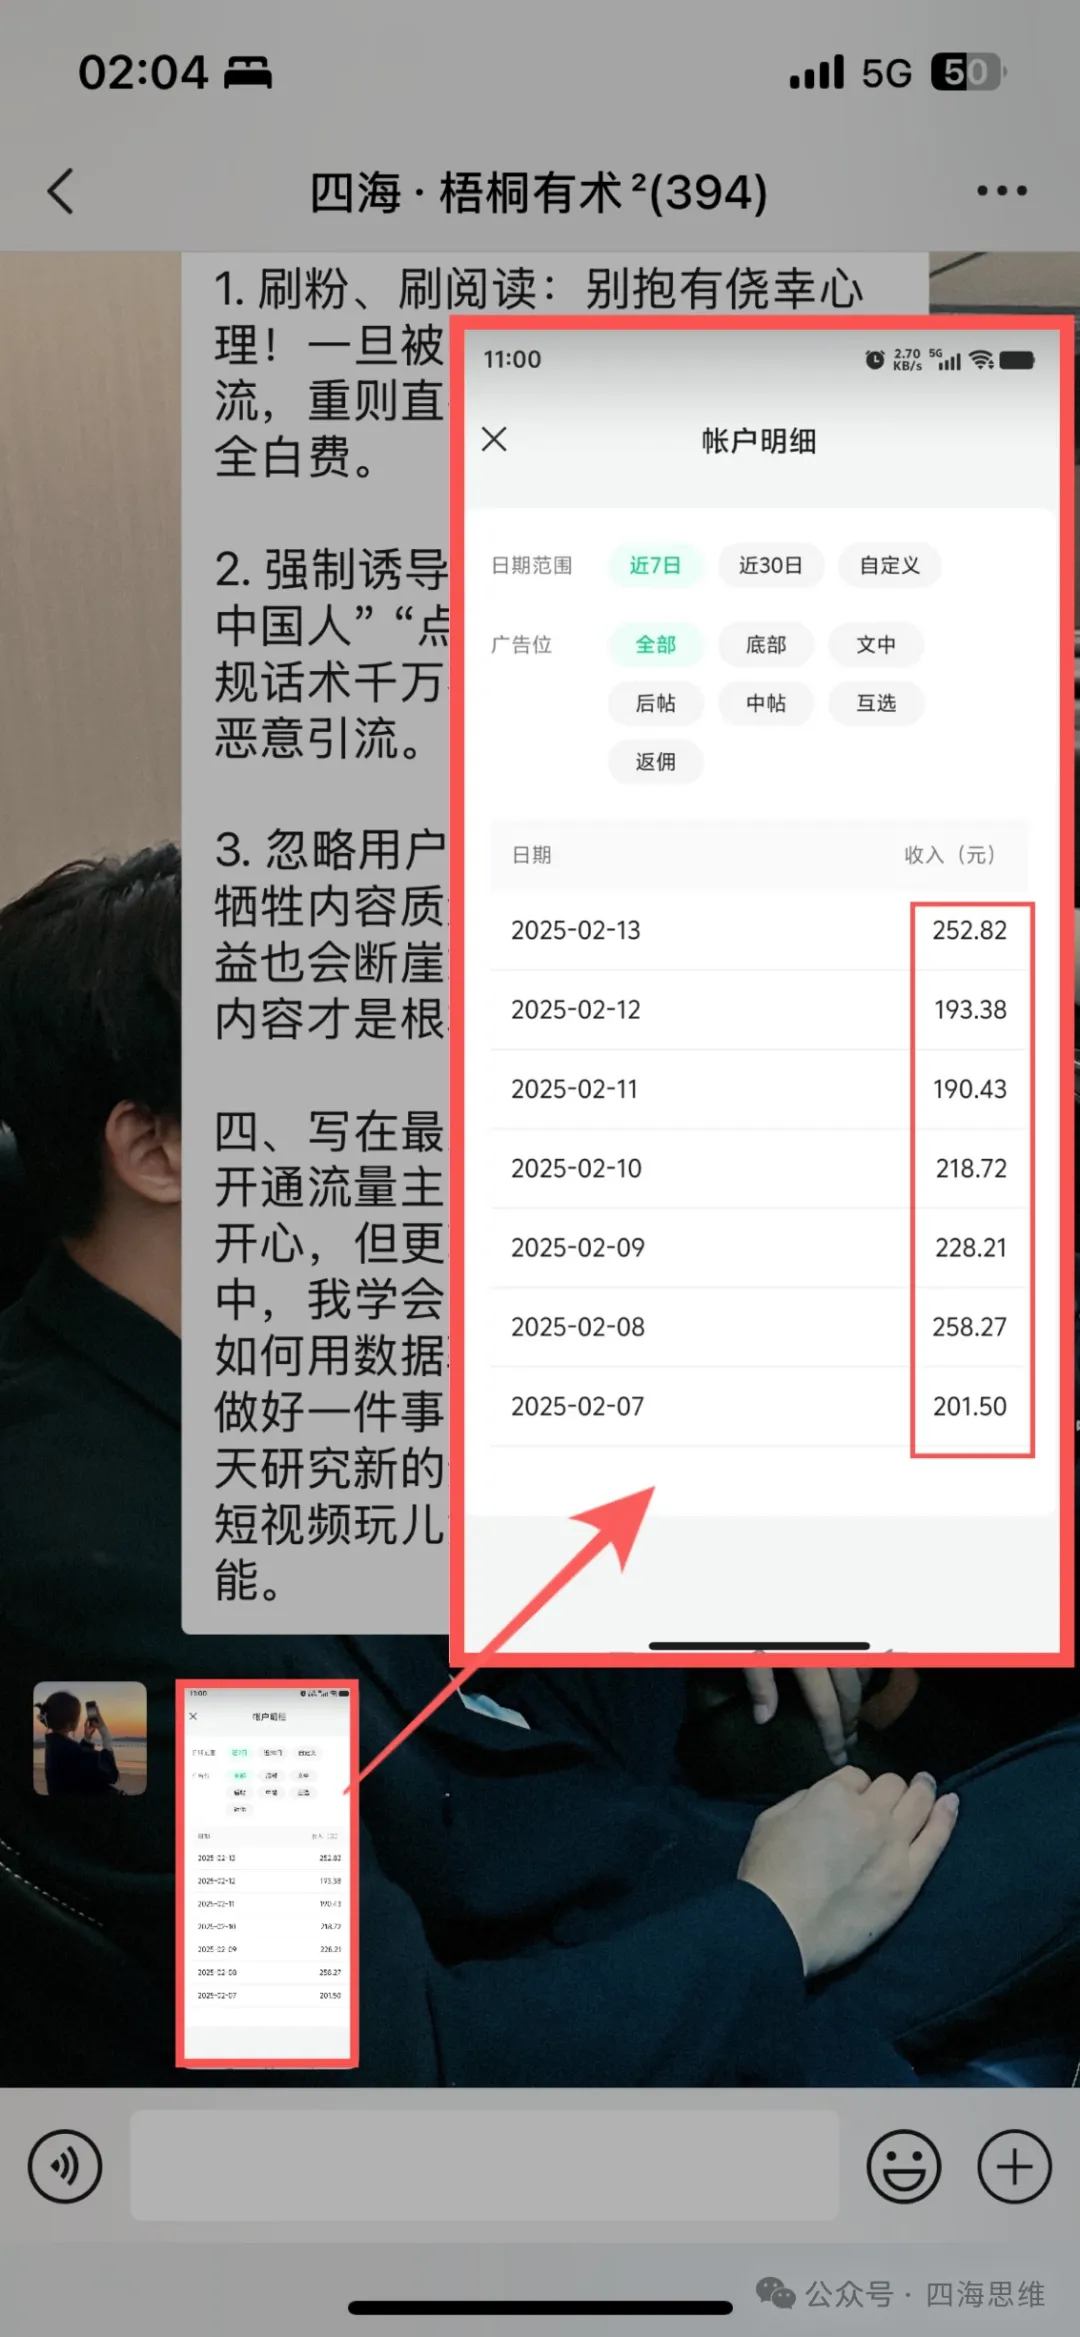Image resolution: width=1080 pixels, height=2337 pixels.
Task: Filter ad position by 中帖
Action: point(766,703)
